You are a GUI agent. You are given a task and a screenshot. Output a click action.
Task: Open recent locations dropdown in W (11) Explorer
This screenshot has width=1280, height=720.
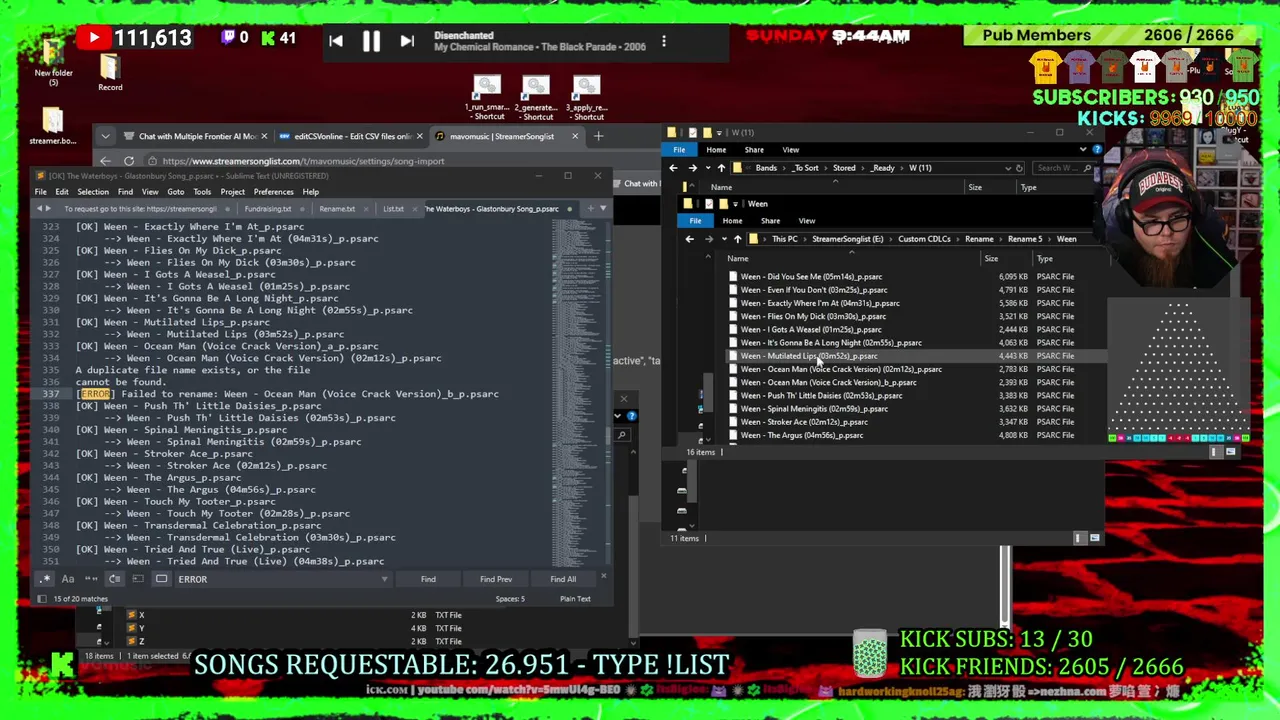tap(707, 168)
